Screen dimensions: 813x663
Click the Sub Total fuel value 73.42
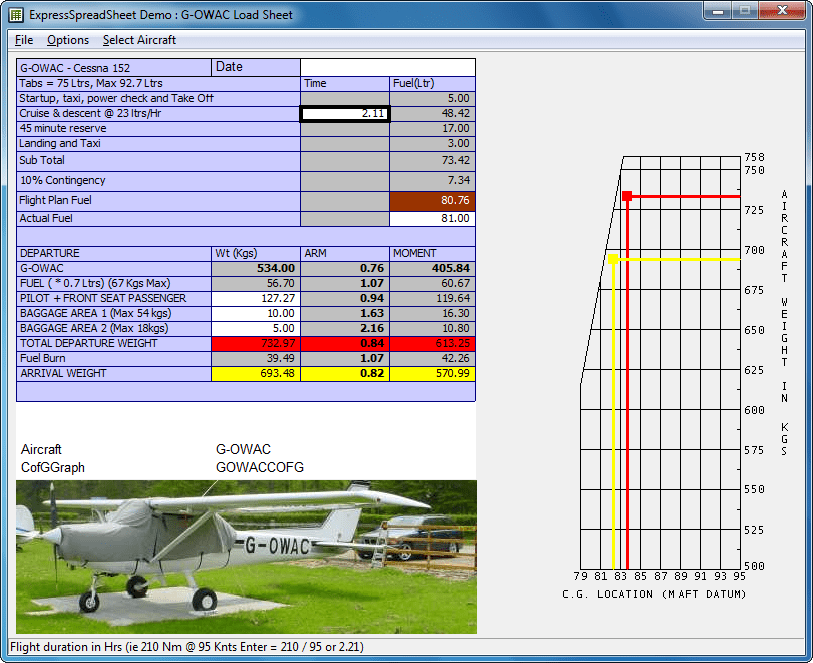[432, 161]
